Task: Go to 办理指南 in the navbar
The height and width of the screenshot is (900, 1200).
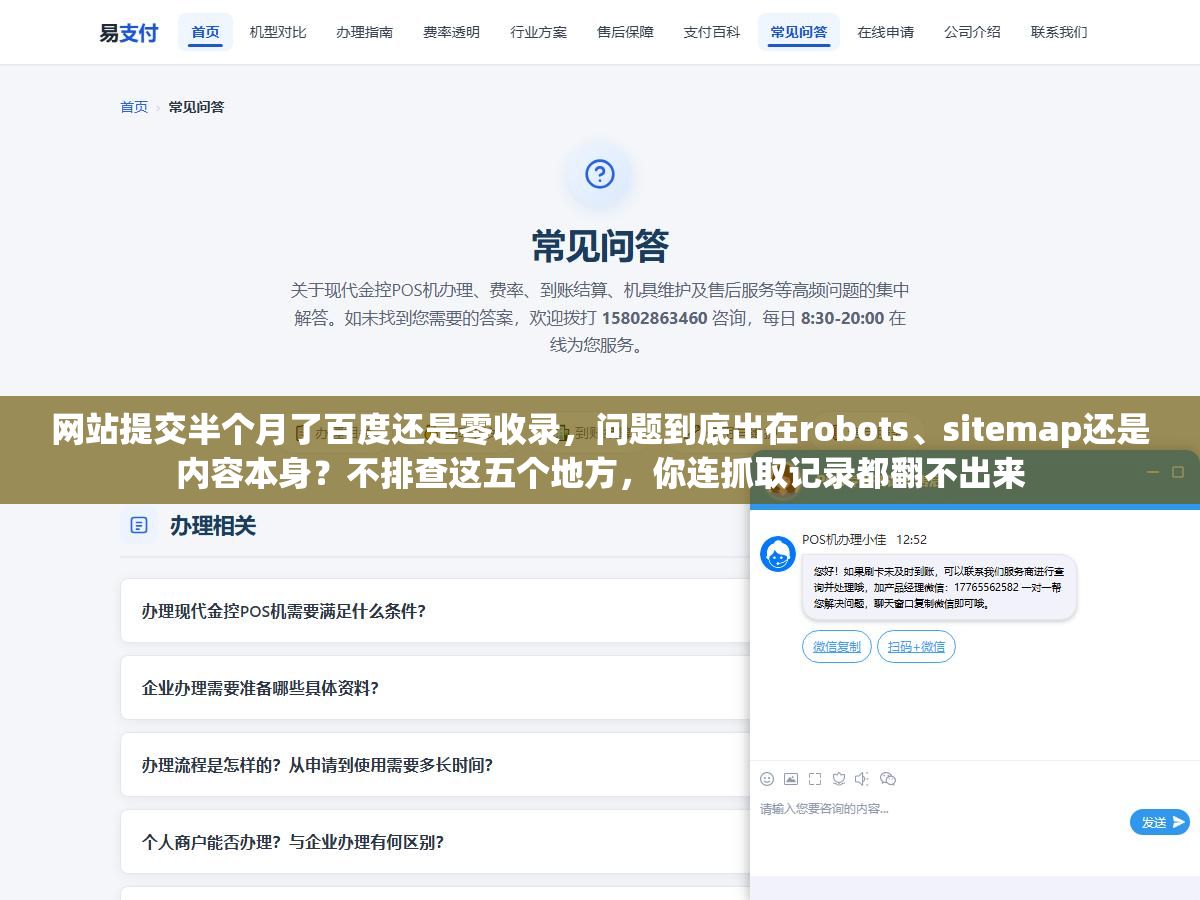Action: [365, 32]
